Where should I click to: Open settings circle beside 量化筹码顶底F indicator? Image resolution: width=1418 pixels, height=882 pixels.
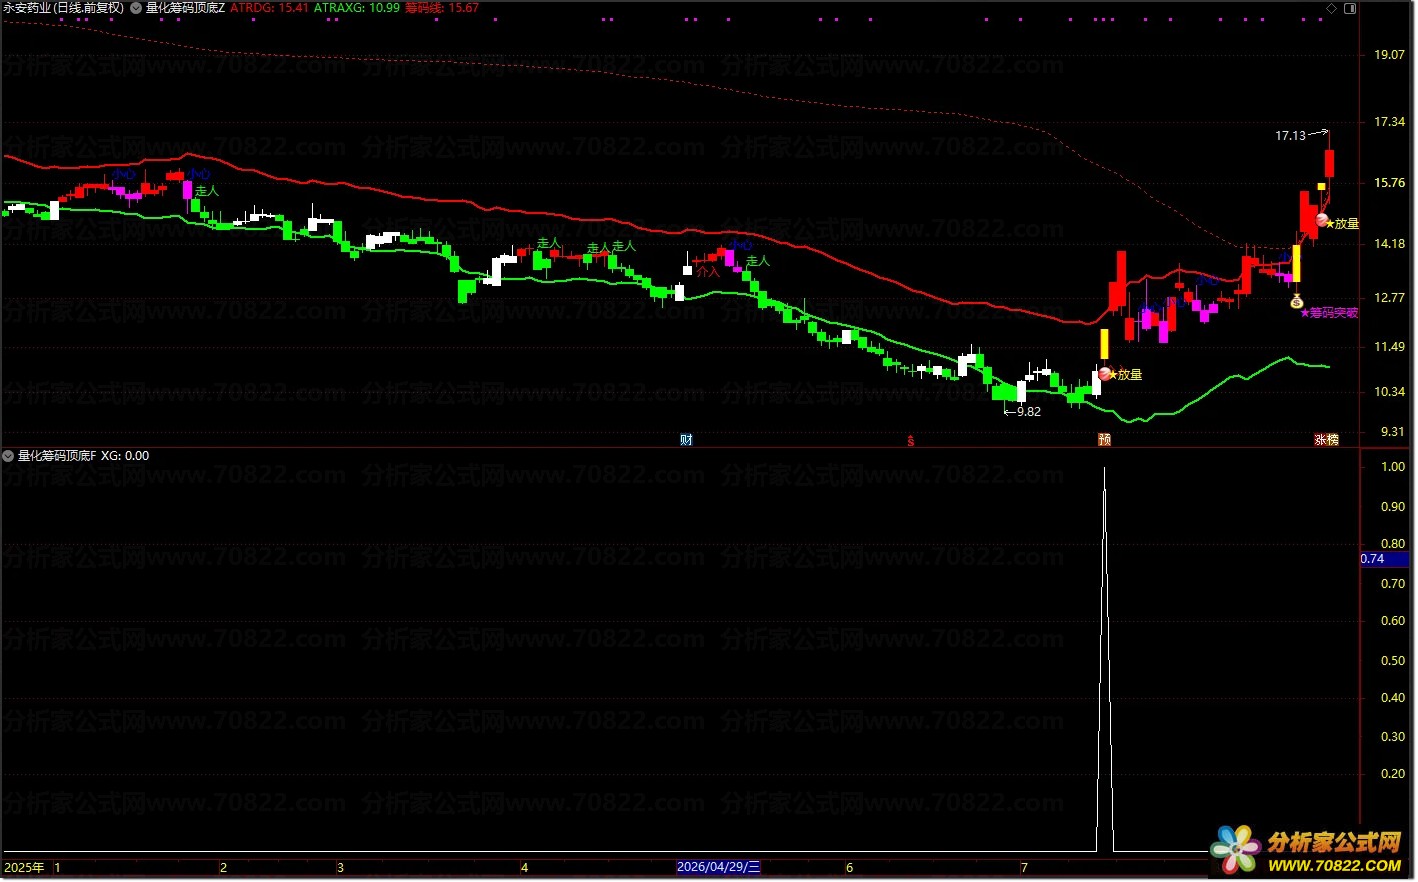click(8, 456)
